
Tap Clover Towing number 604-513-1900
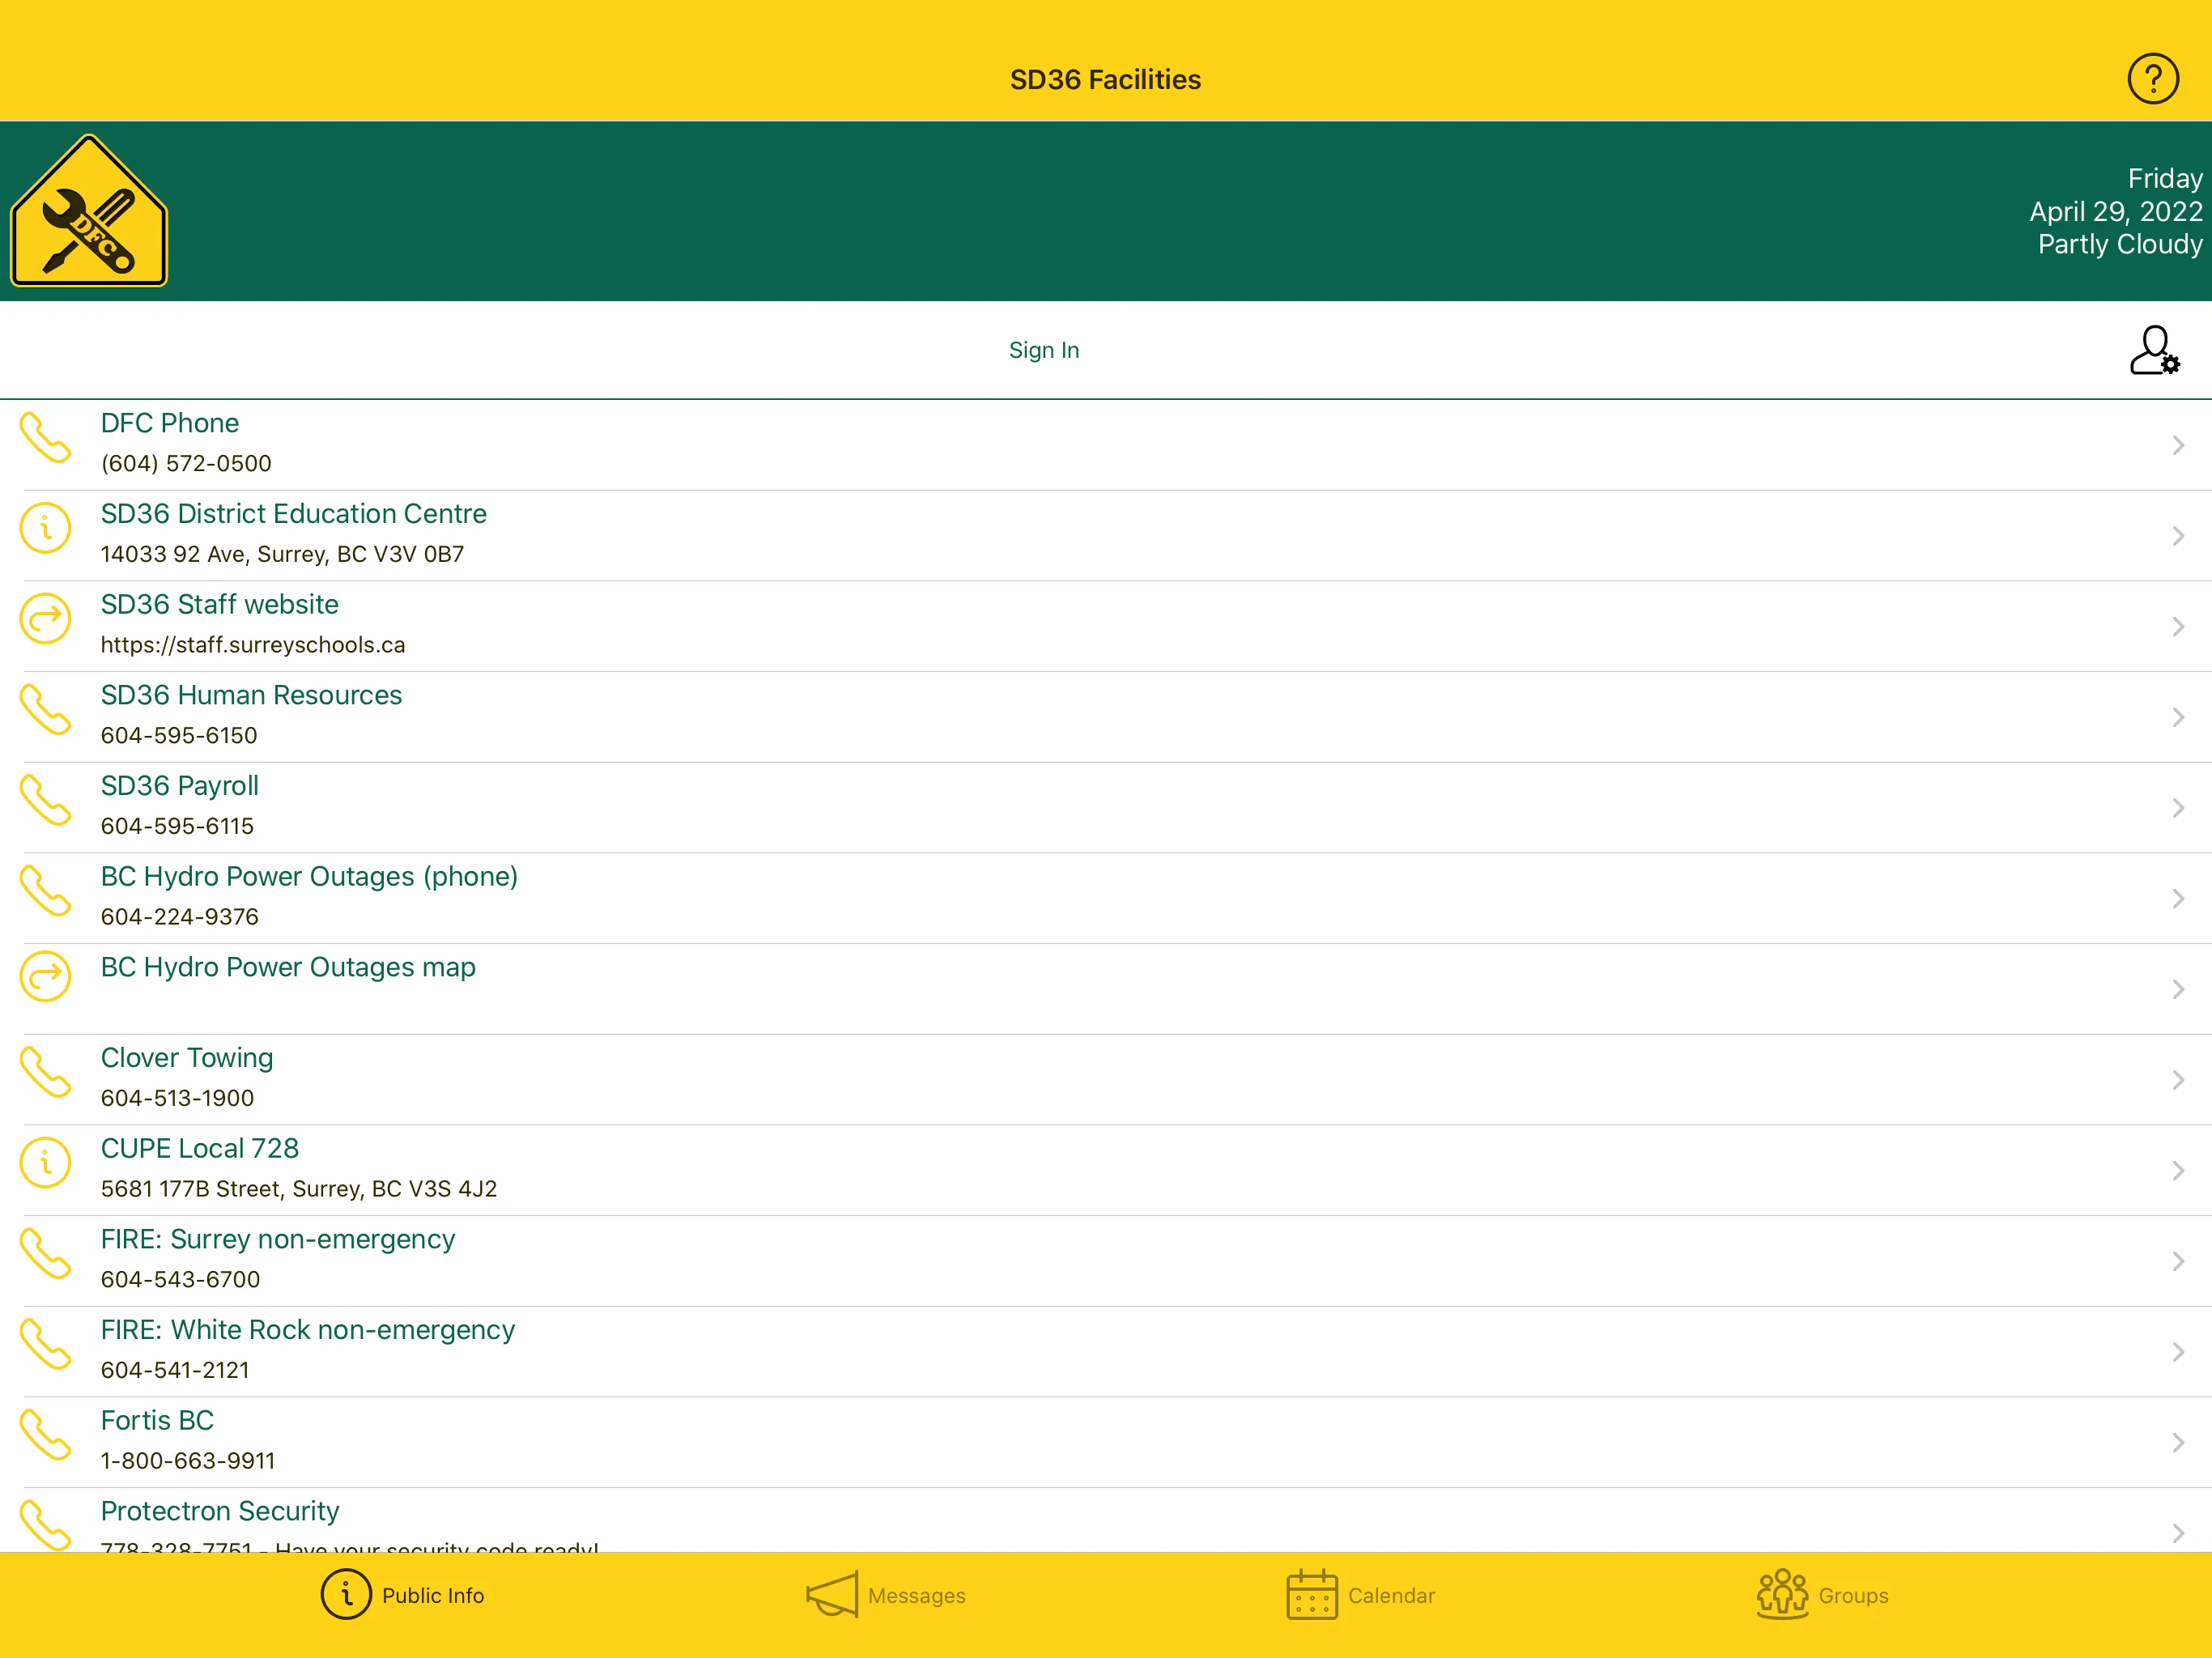[177, 1098]
